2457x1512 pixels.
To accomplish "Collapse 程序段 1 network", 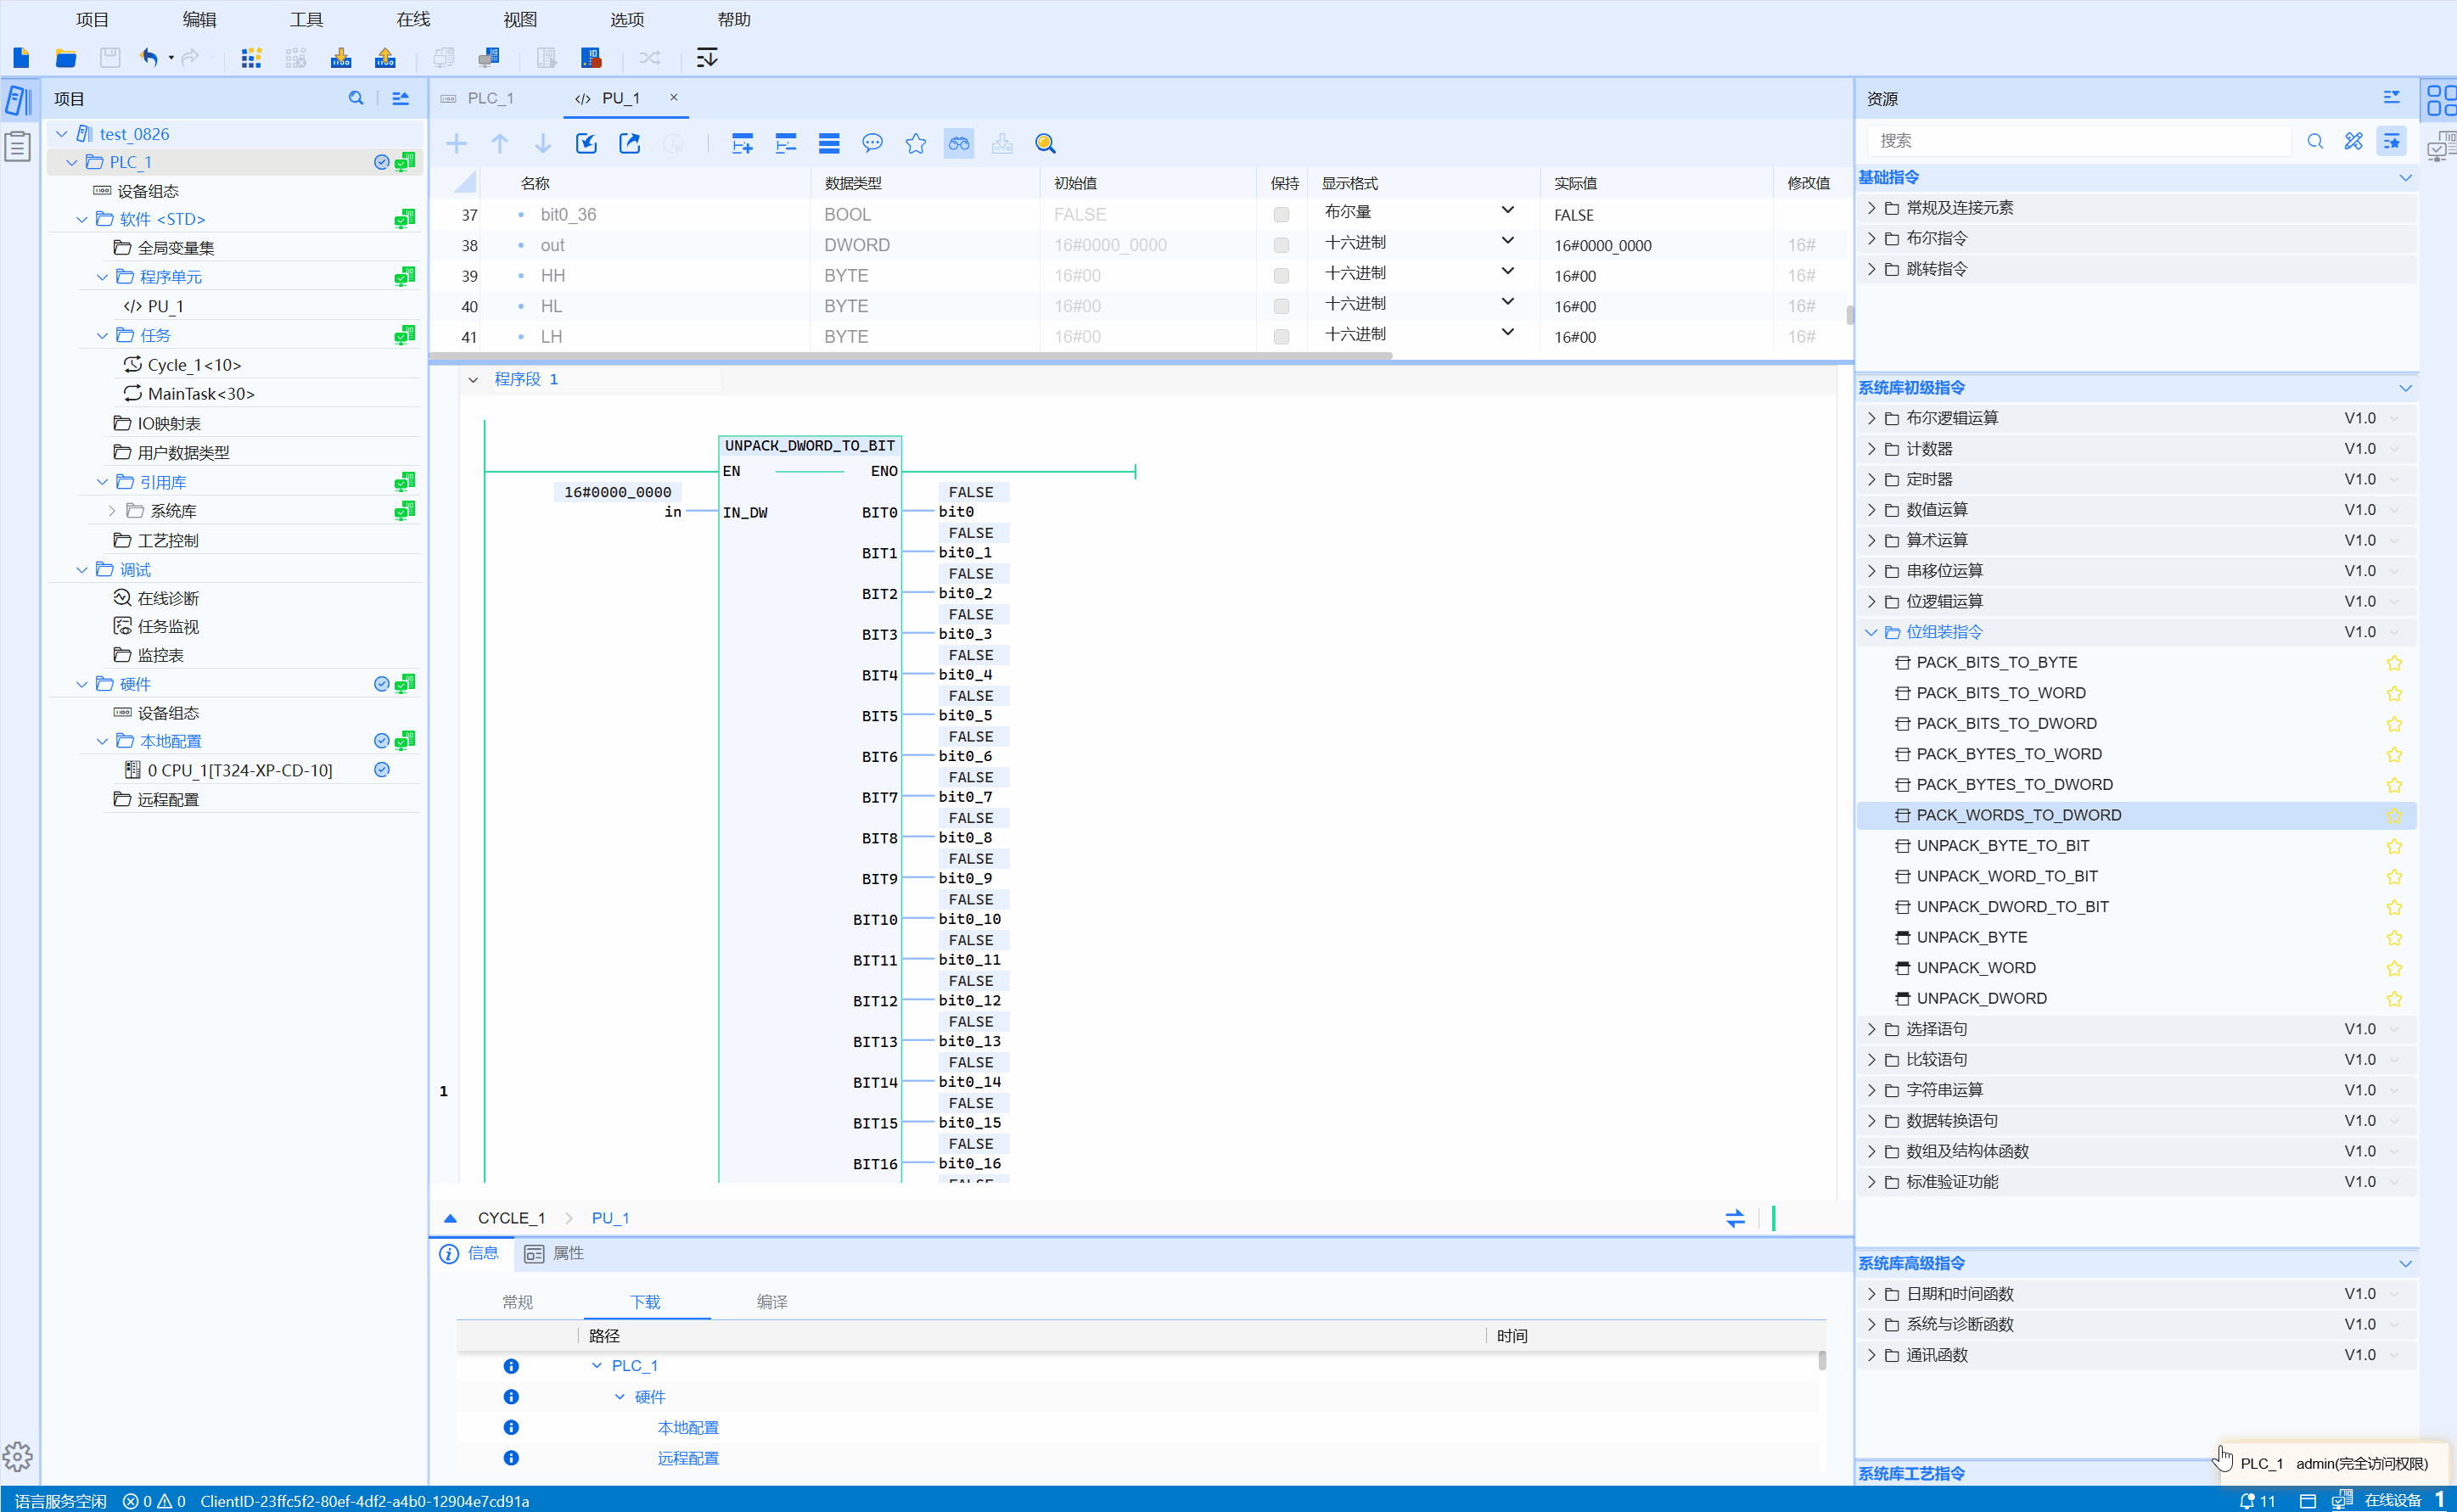I will click(473, 380).
